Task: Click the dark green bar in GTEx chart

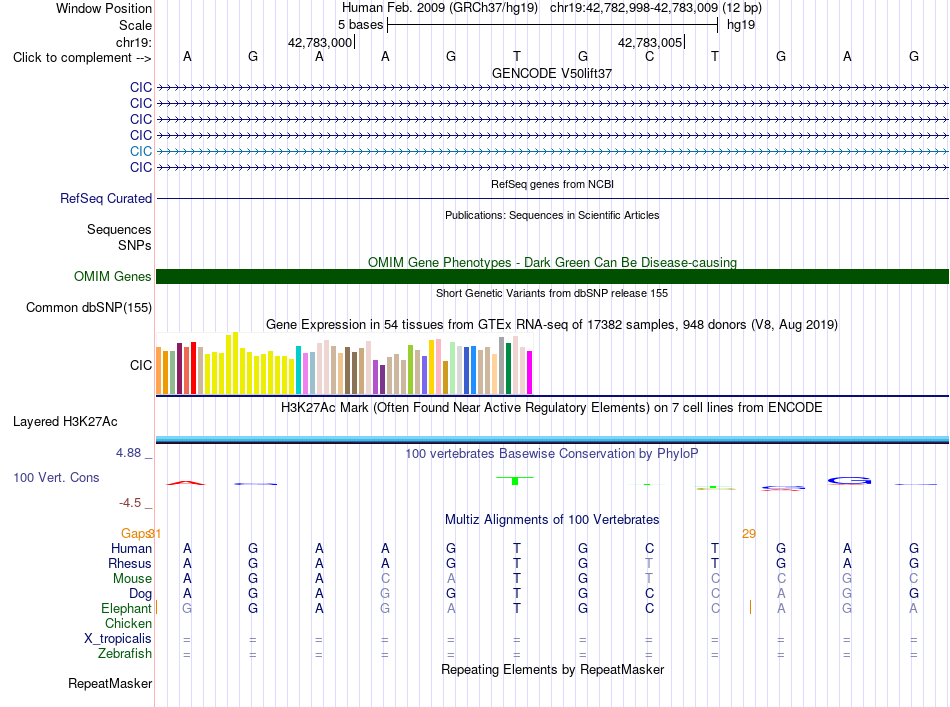Action: [508, 369]
